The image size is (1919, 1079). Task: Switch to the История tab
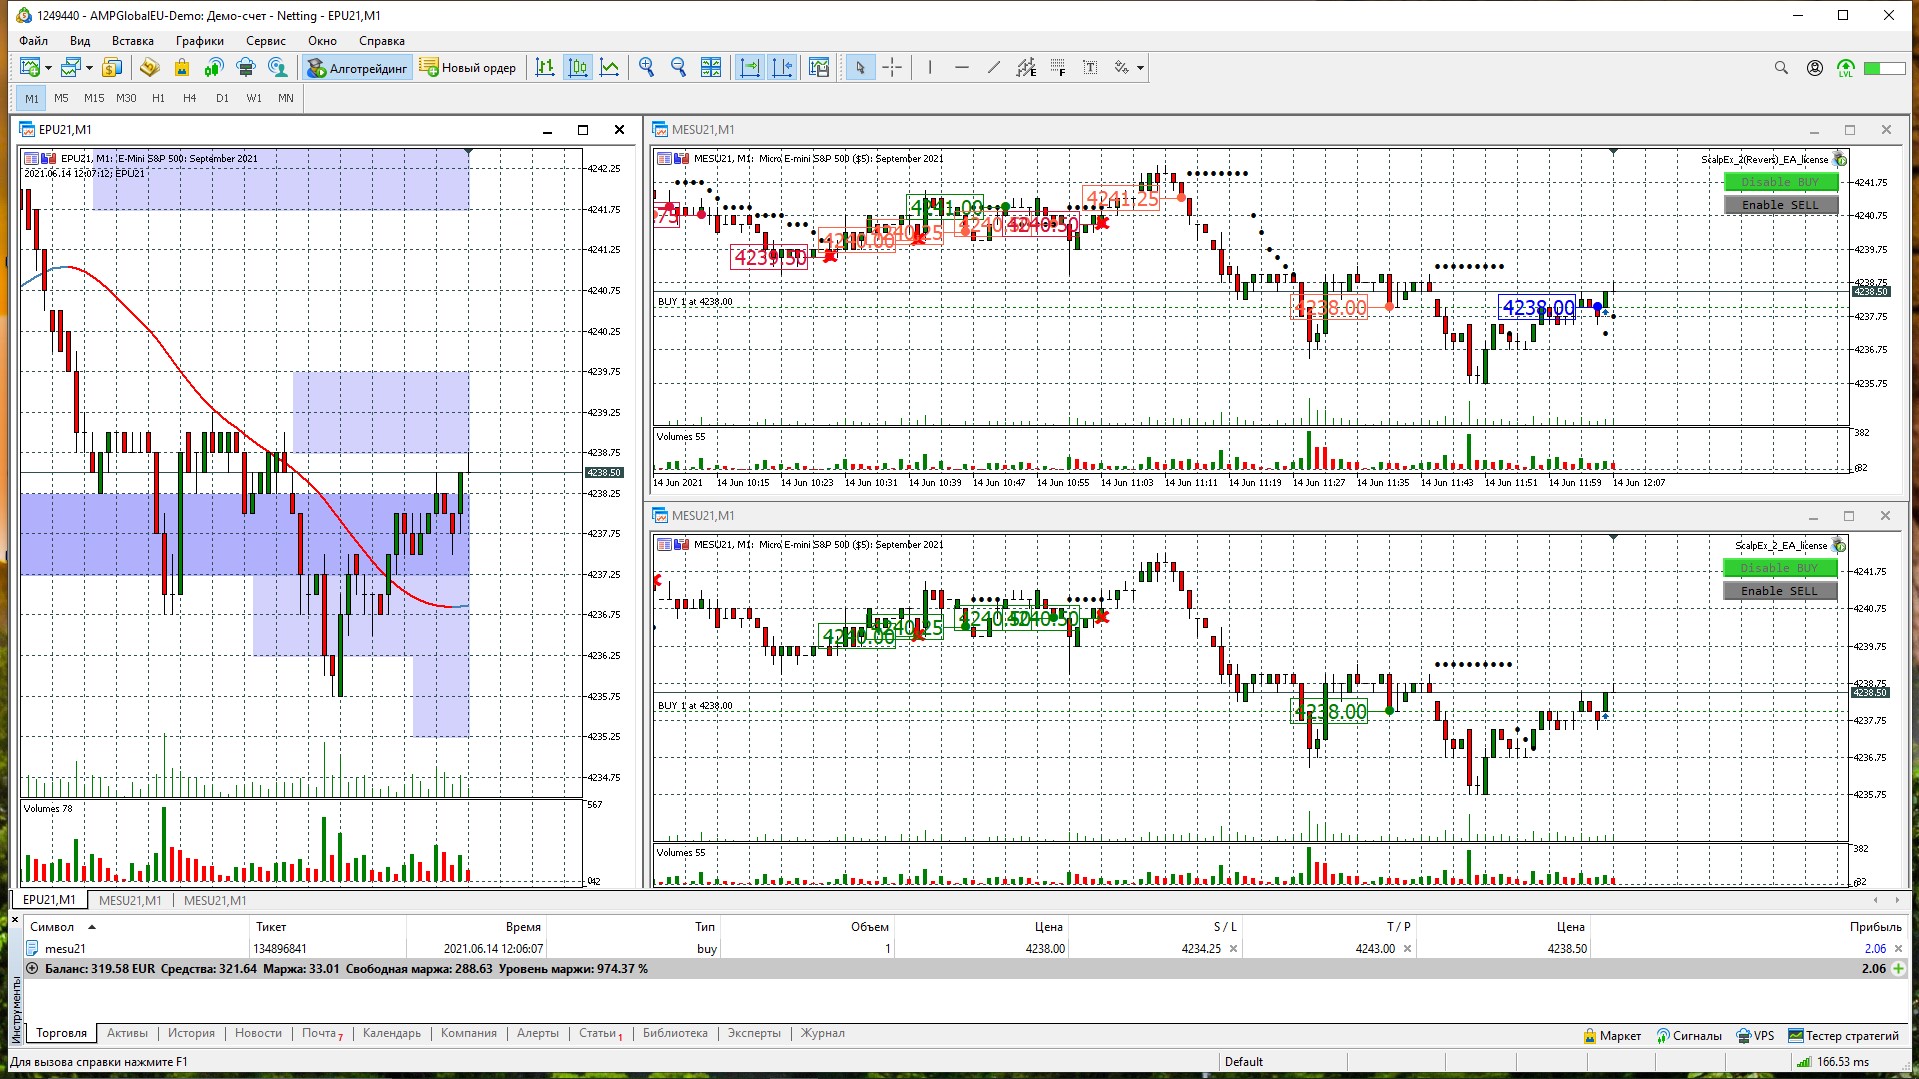[191, 1033]
